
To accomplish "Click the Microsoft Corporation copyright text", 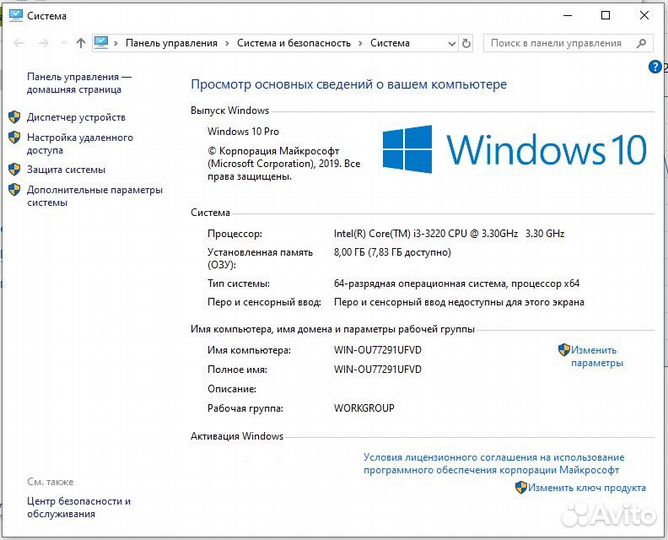I will coord(284,164).
